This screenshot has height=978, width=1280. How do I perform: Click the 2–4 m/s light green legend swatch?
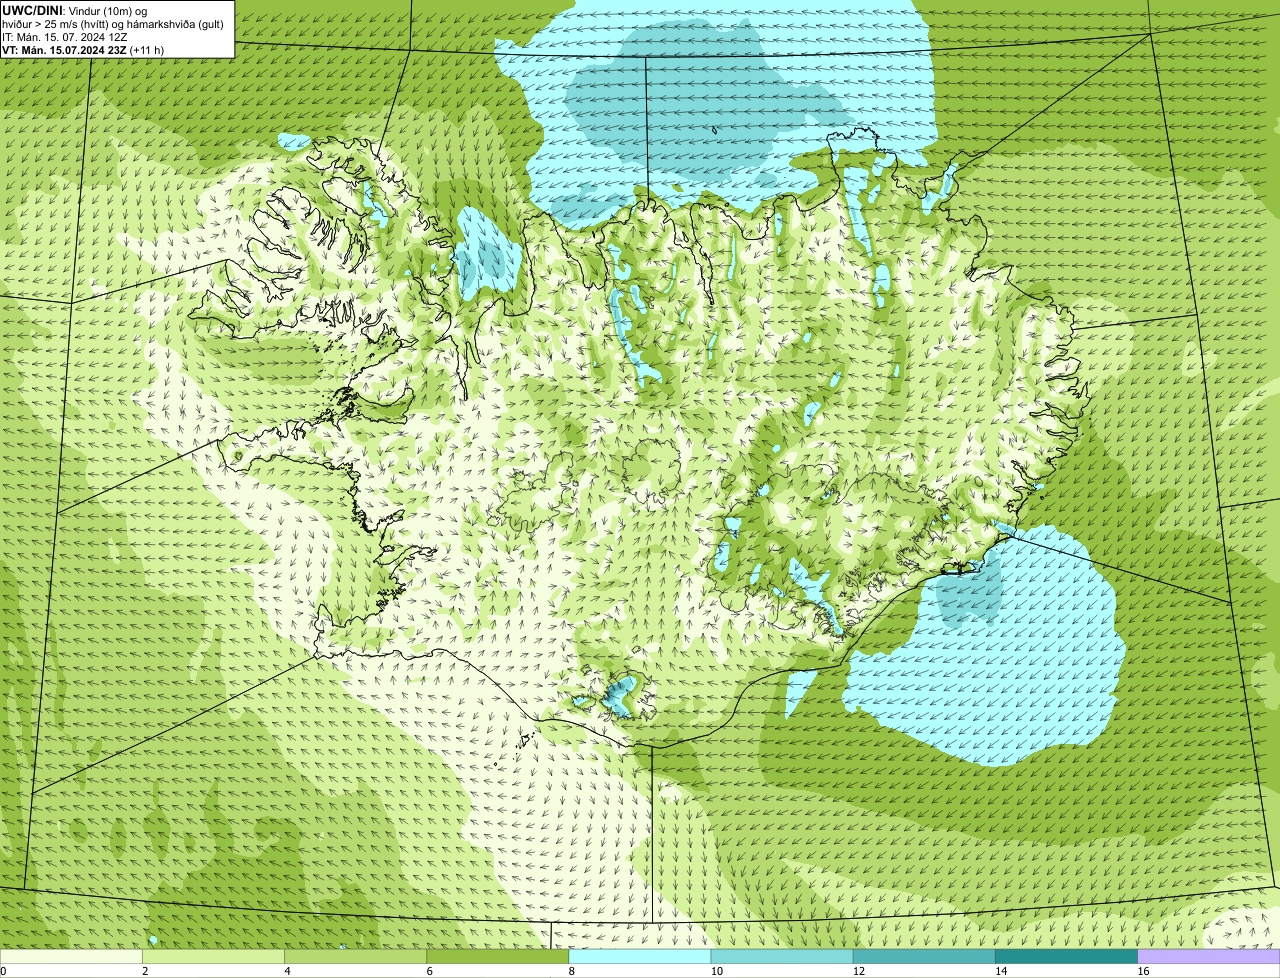(x=213, y=957)
